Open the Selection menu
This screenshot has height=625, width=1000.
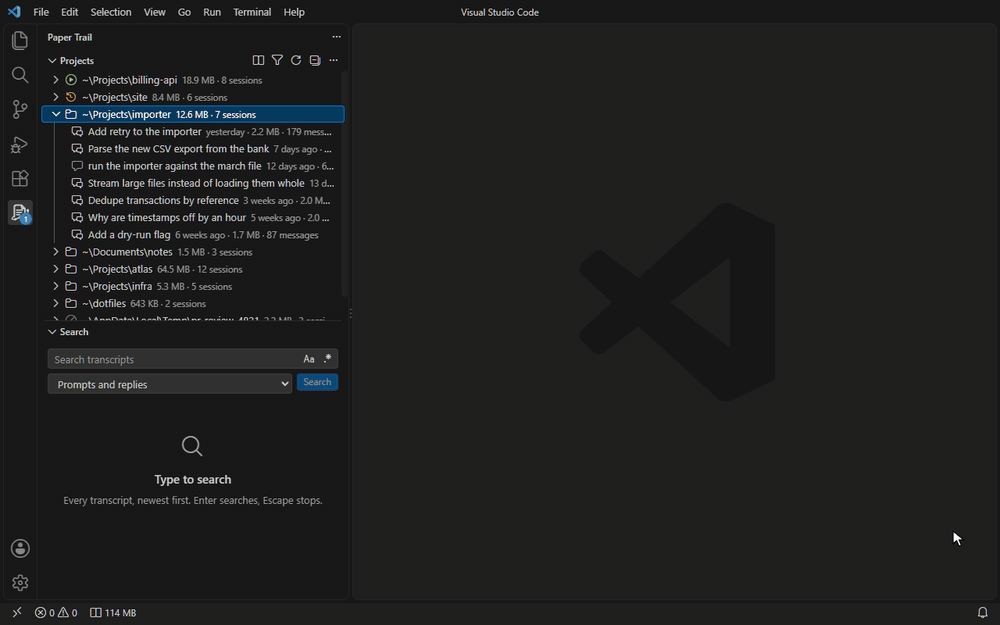point(111,12)
